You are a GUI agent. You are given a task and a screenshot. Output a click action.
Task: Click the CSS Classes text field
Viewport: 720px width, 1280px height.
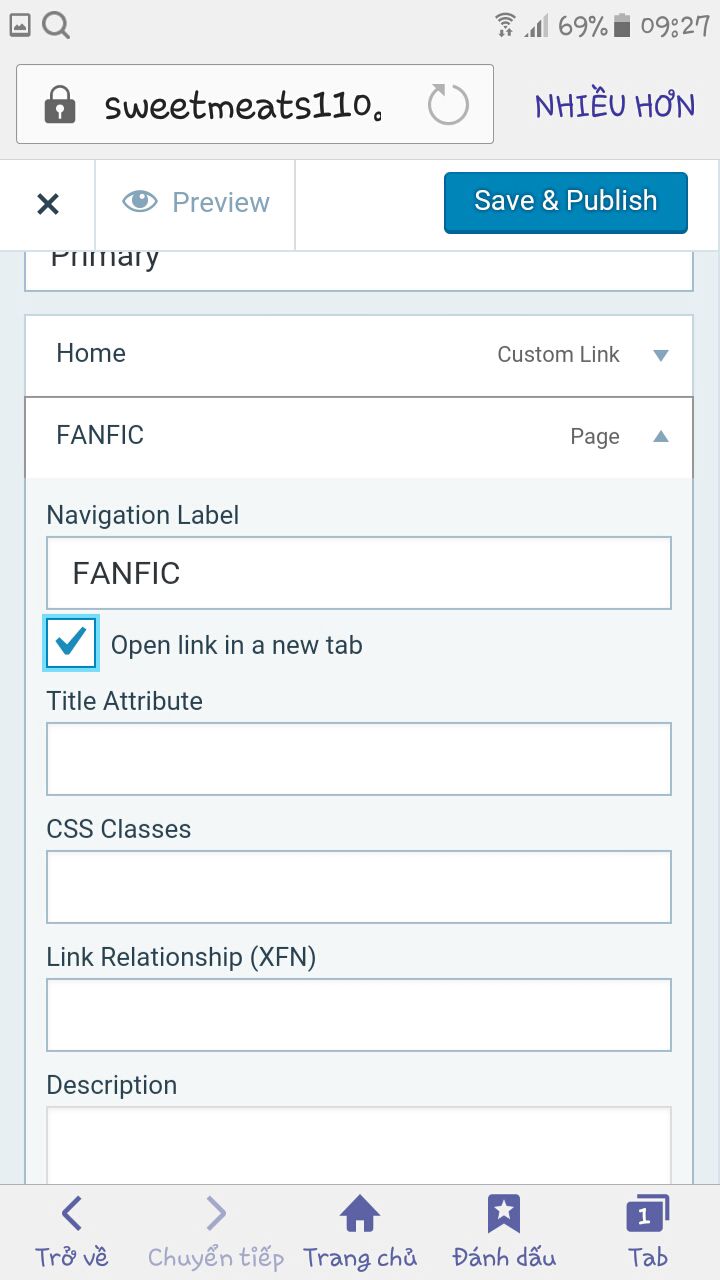click(359, 887)
